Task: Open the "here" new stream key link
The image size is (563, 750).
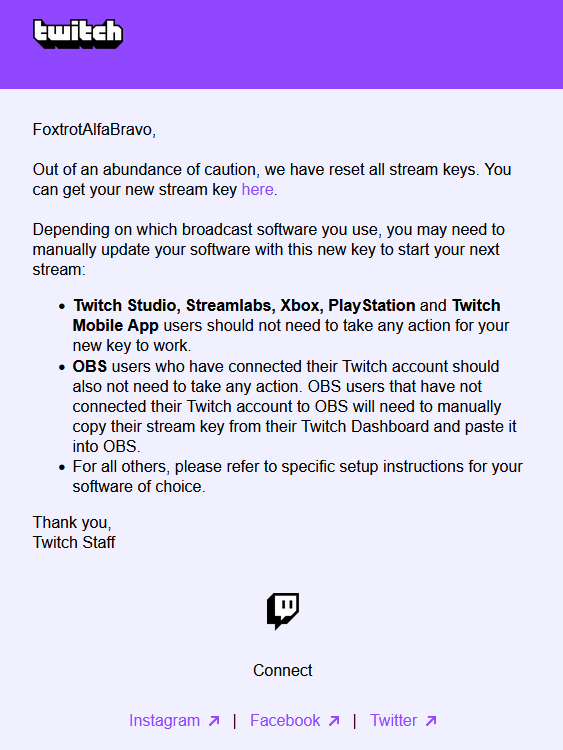Action: [257, 190]
